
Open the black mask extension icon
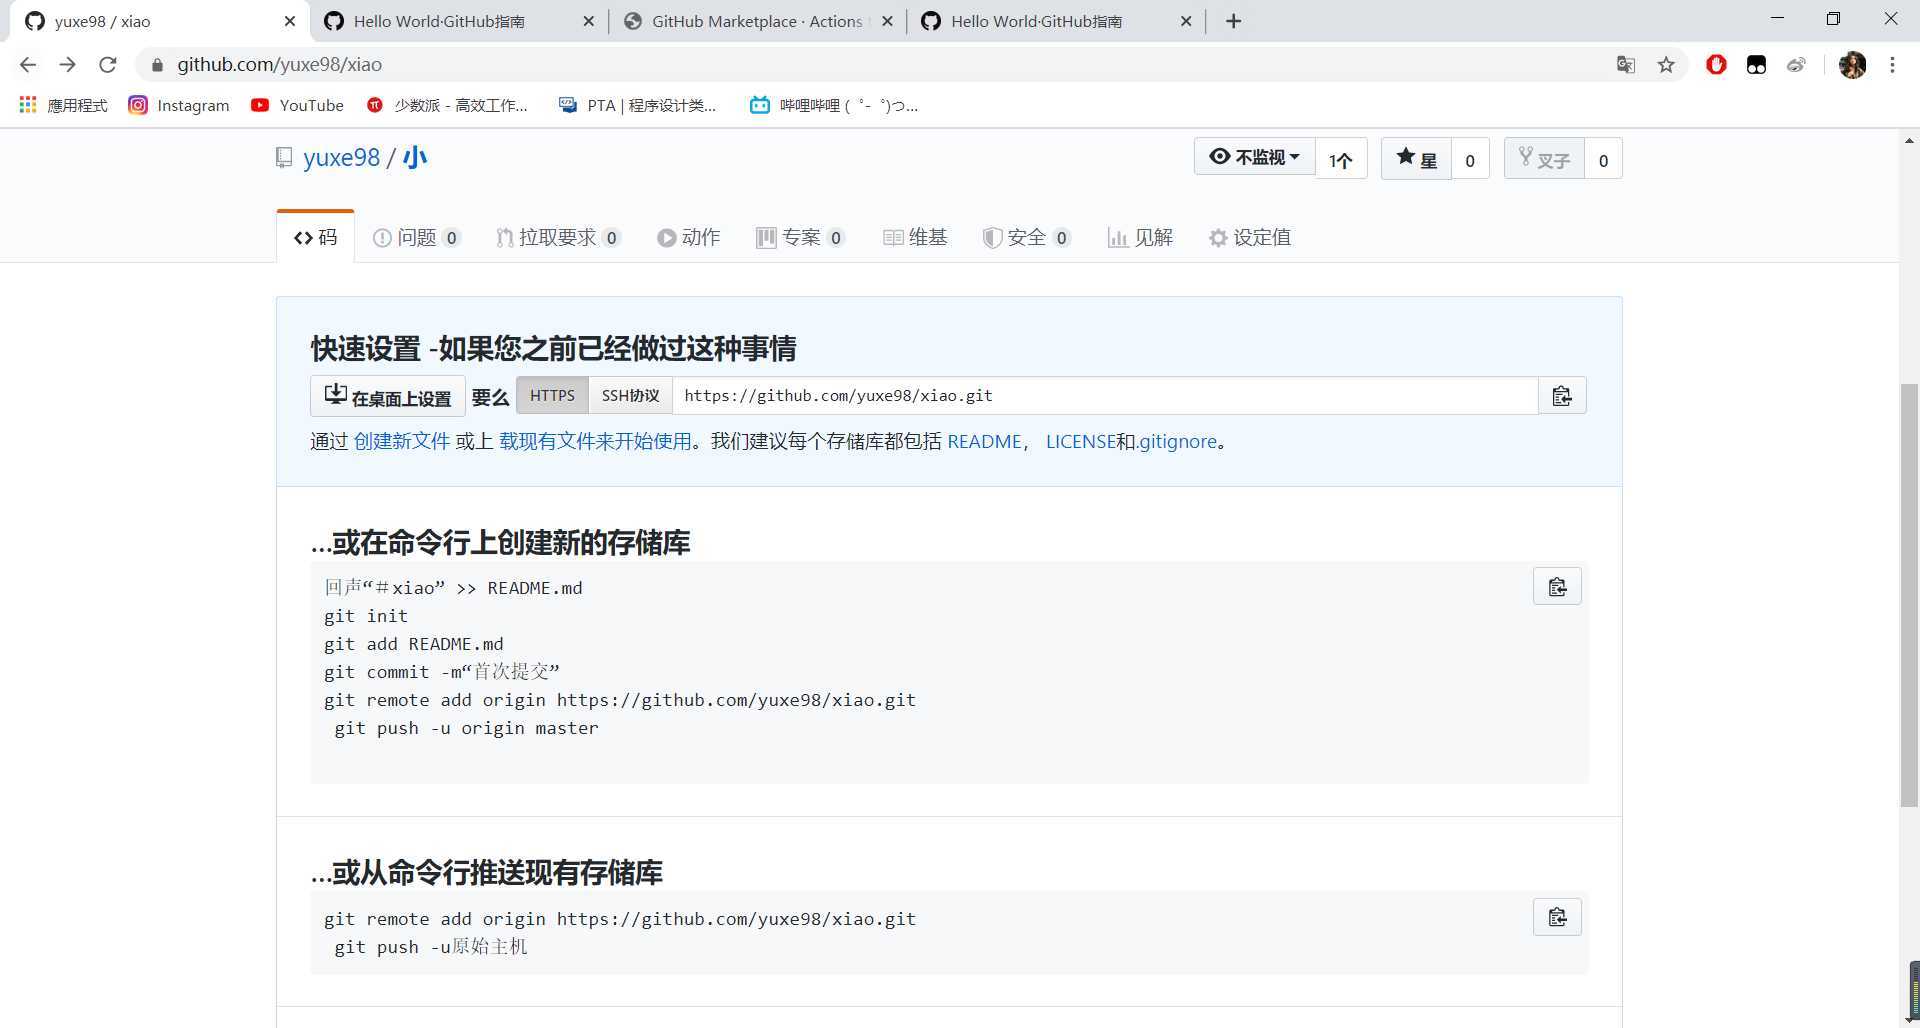pyautogui.click(x=1756, y=65)
